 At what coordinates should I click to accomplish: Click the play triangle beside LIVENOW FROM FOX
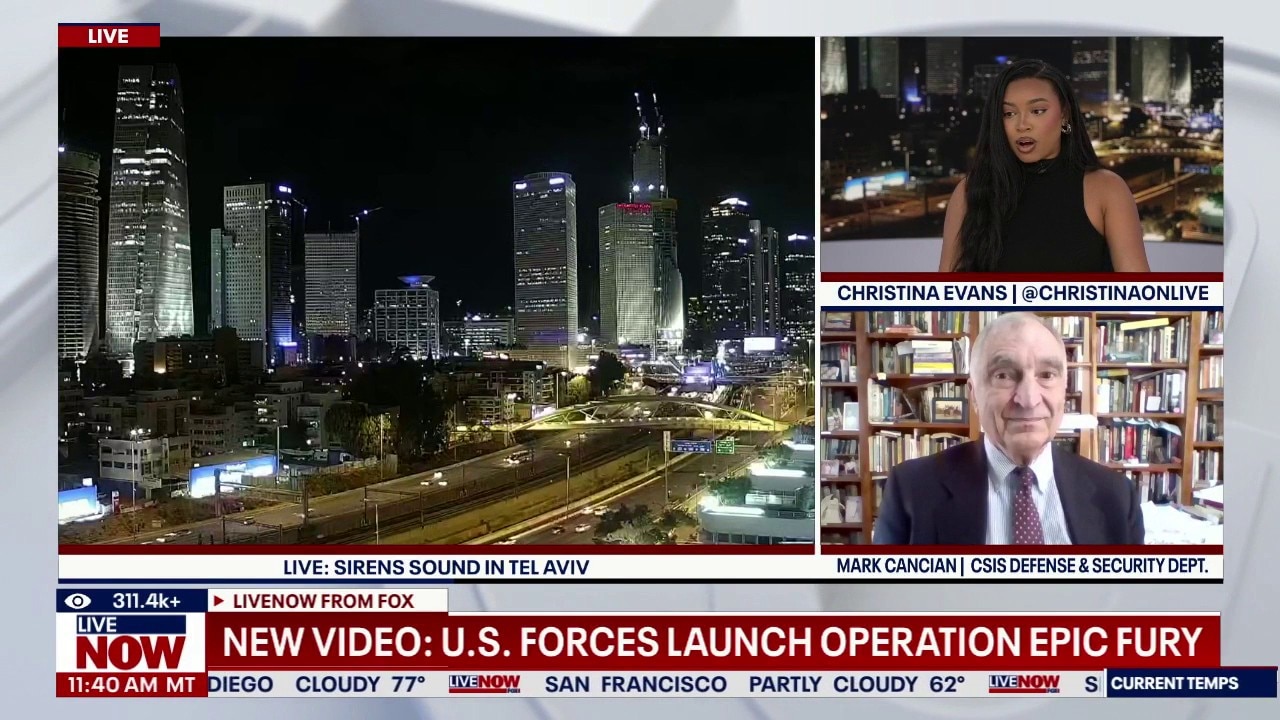(x=219, y=601)
